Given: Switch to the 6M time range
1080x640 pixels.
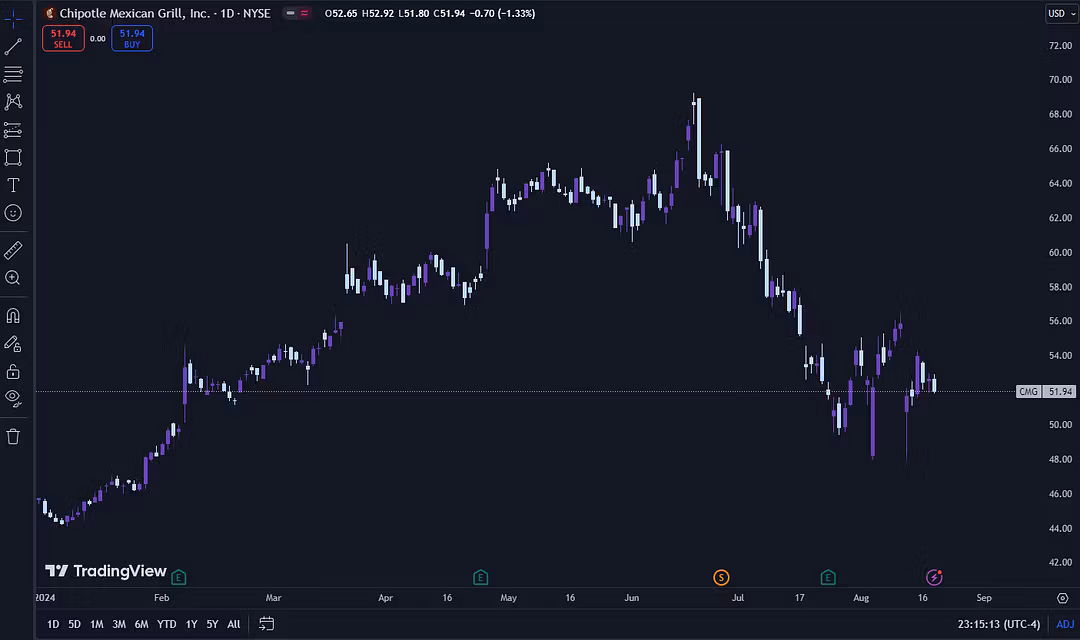Looking at the screenshot, I should (141, 624).
